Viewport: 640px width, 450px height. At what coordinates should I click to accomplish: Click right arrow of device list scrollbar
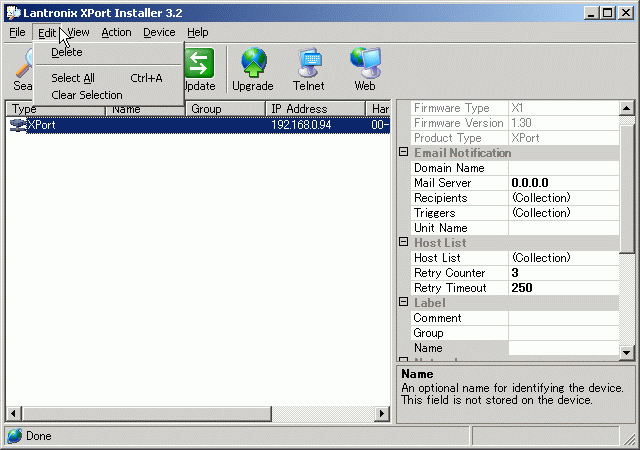(x=382, y=413)
